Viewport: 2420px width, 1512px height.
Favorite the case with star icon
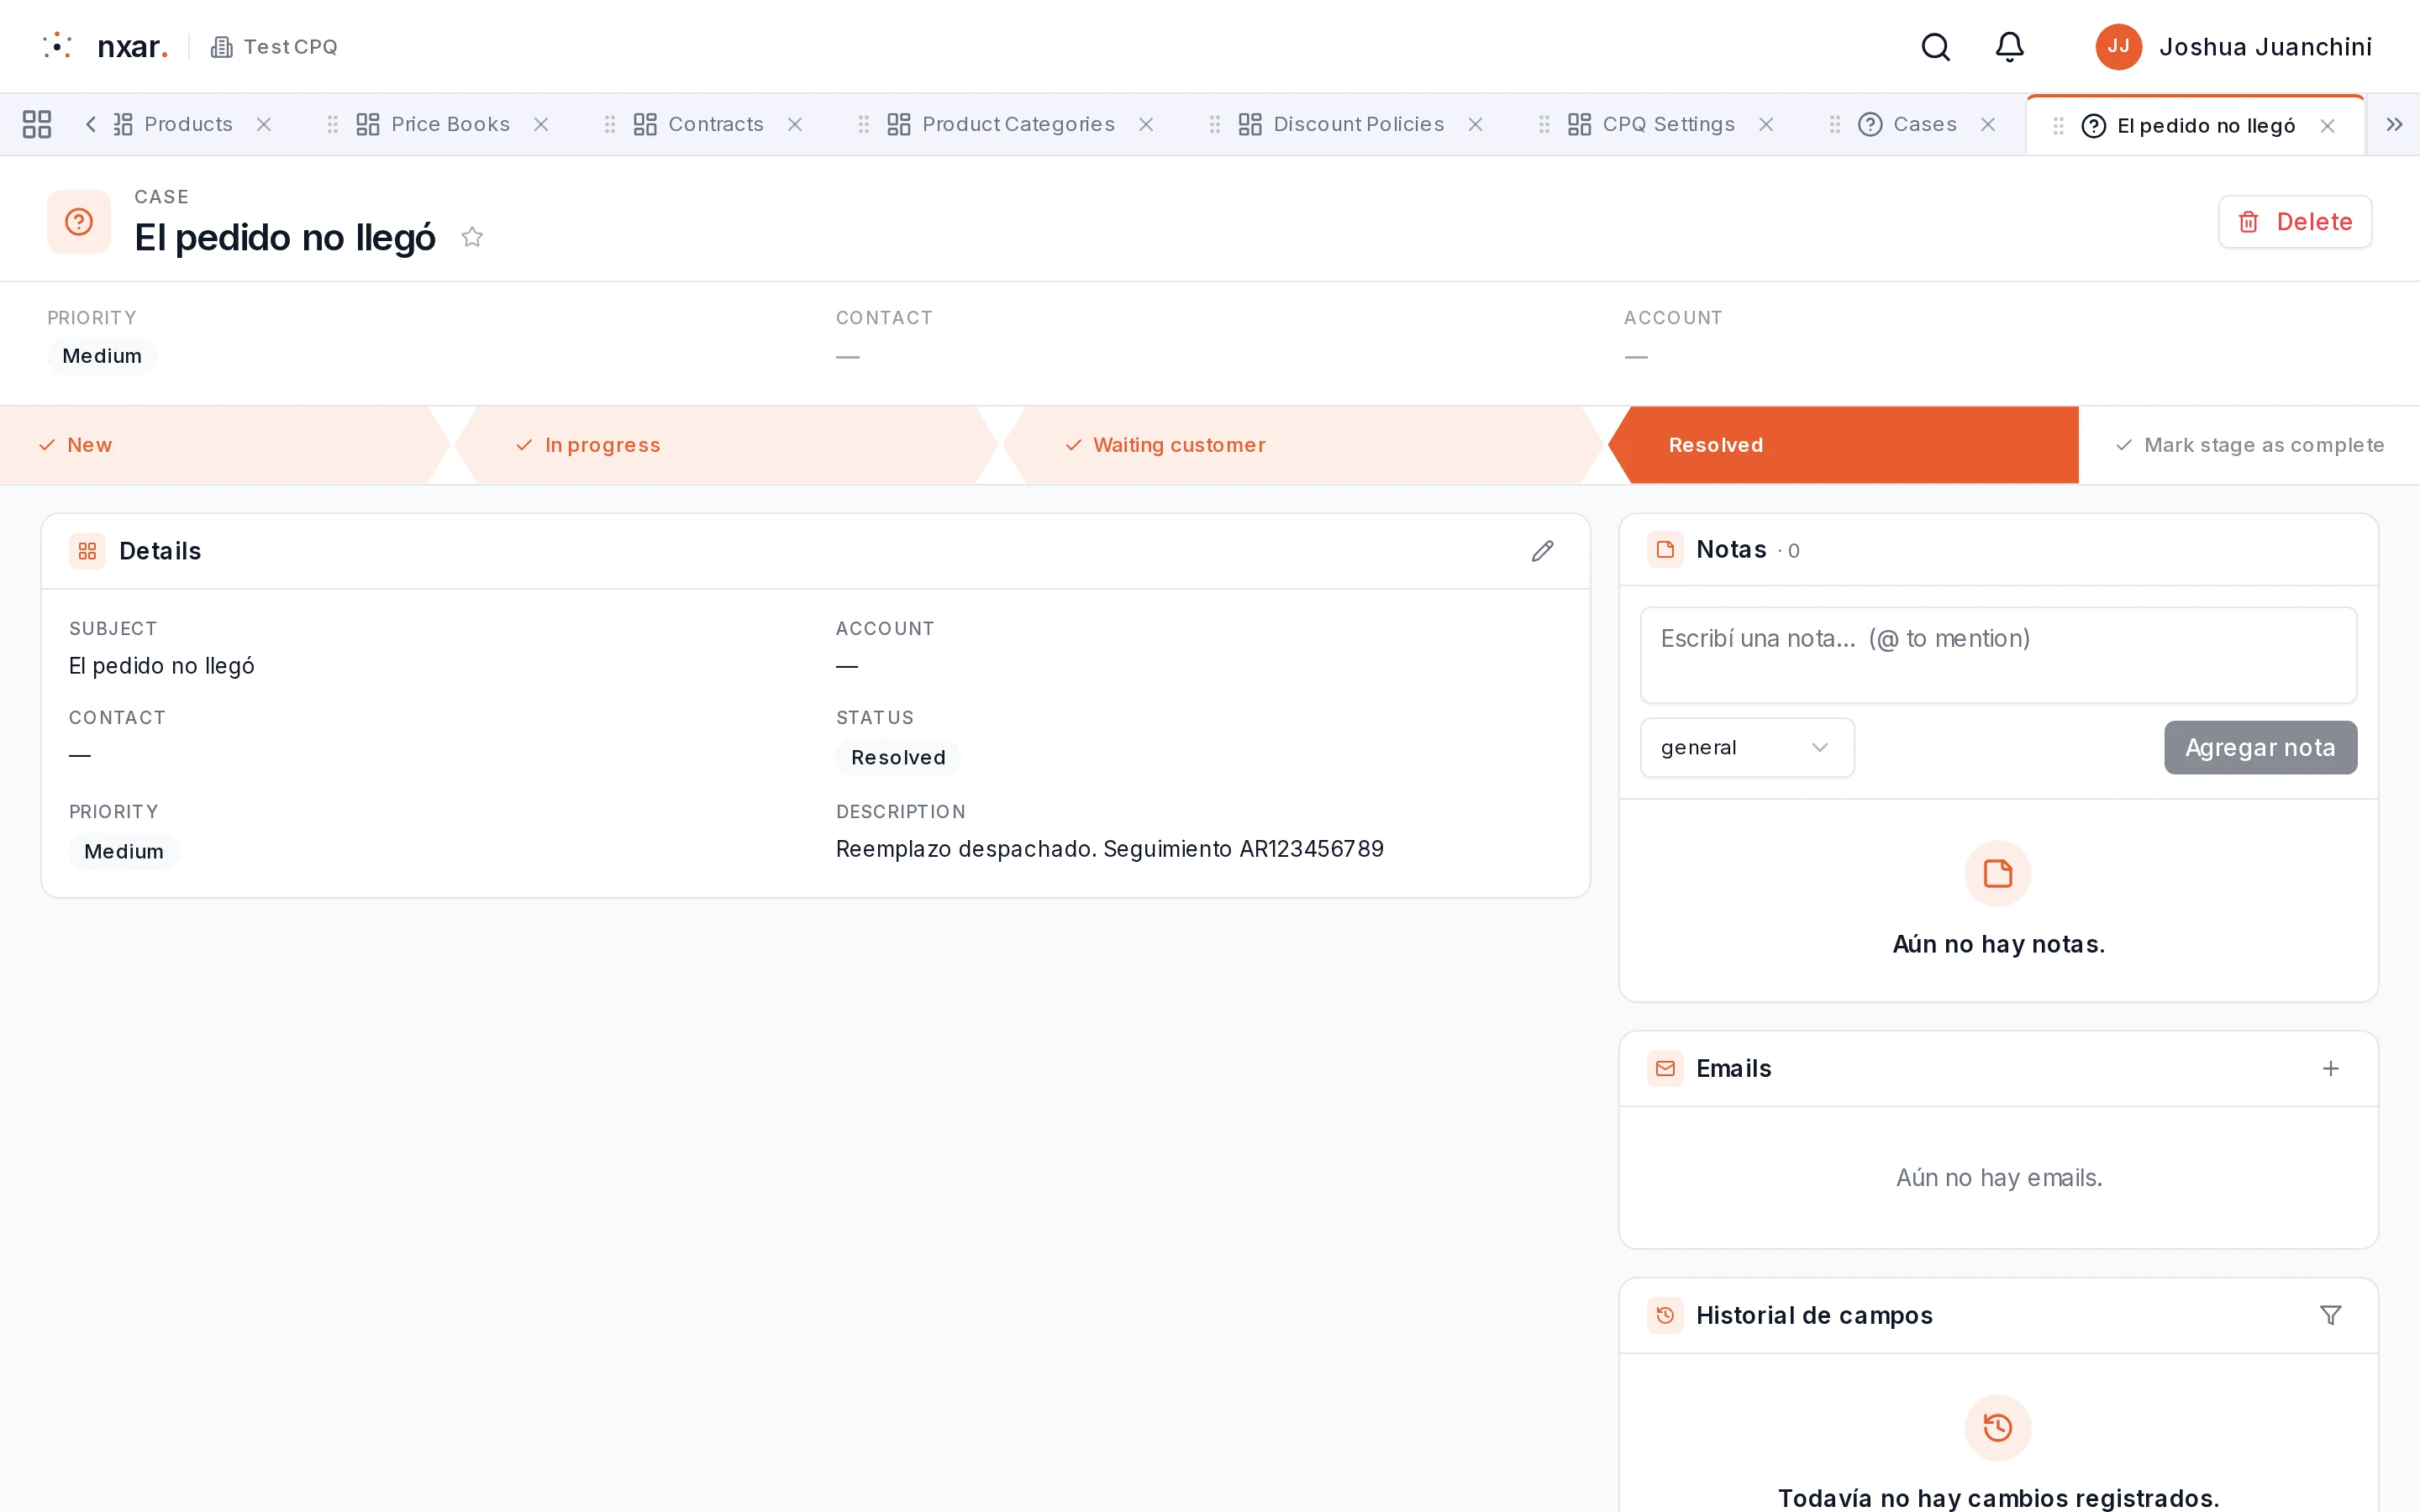point(472,237)
